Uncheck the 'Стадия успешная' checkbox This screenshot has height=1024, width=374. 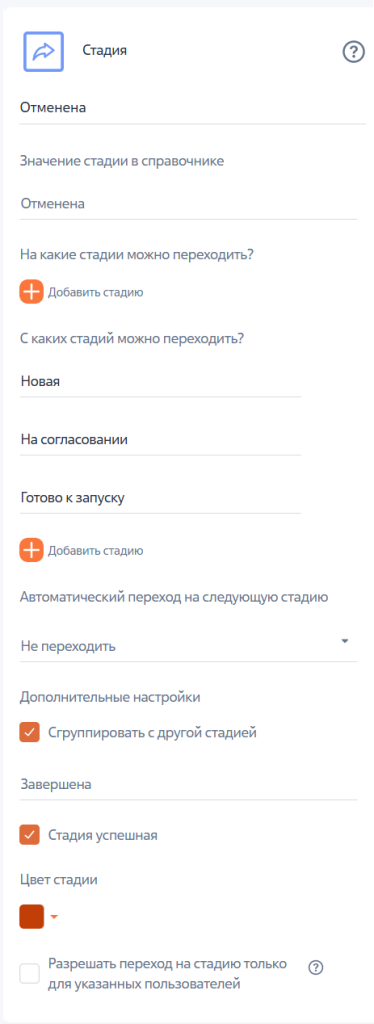pyautogui.click(x=29, y=835)
